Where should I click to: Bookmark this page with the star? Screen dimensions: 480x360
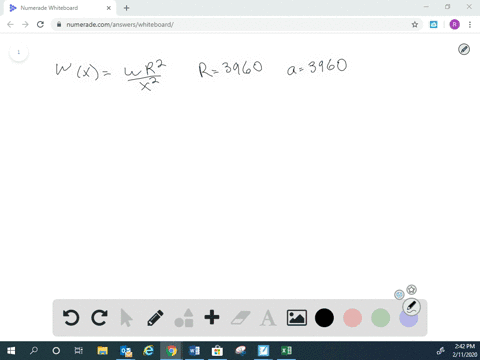click(415, 25)
